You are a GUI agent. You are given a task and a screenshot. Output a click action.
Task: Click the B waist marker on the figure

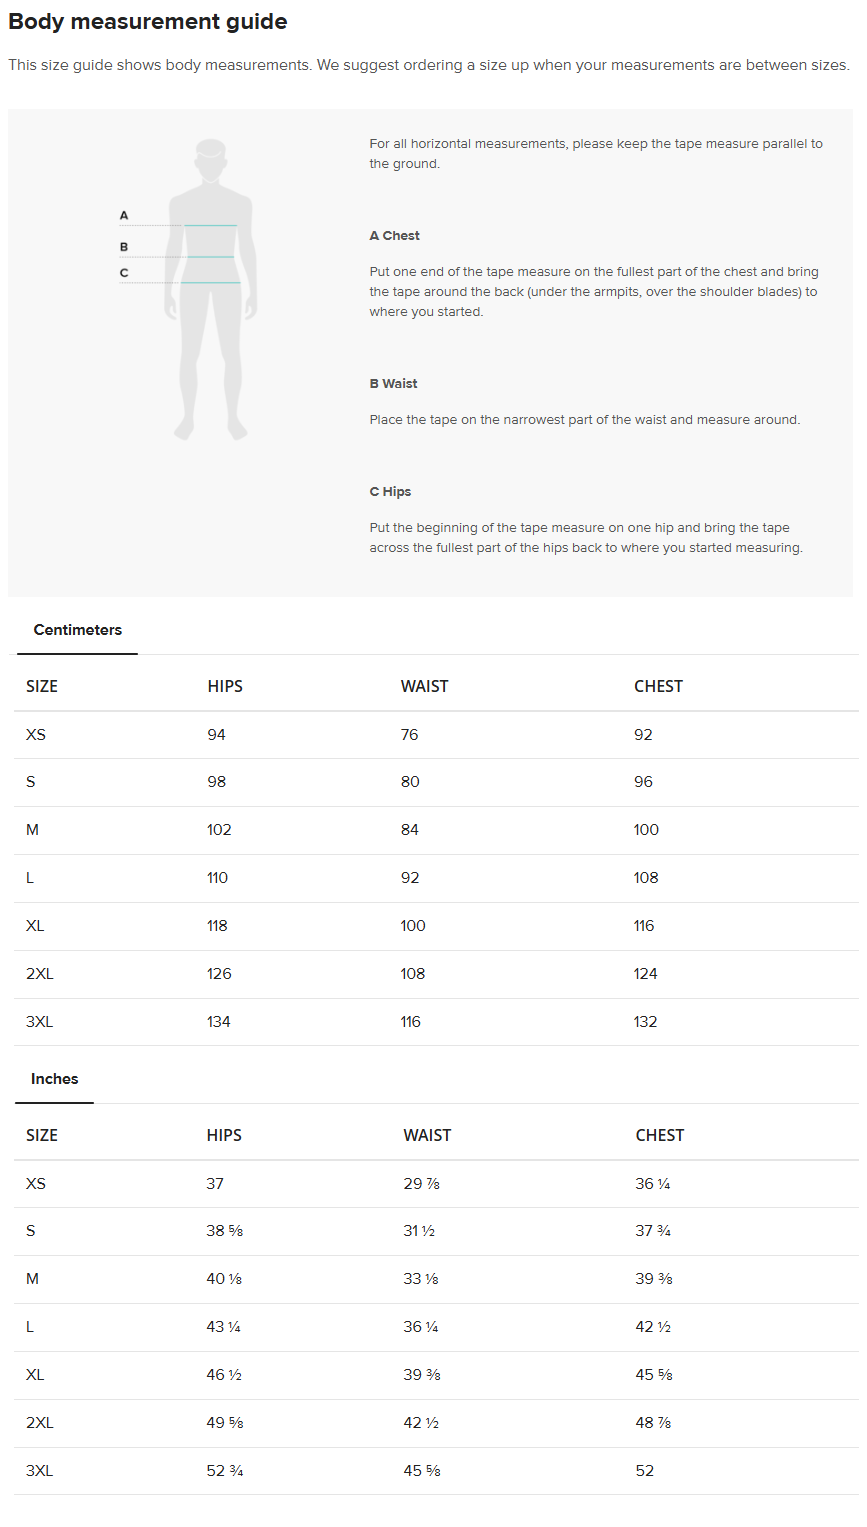pos(124,247)
